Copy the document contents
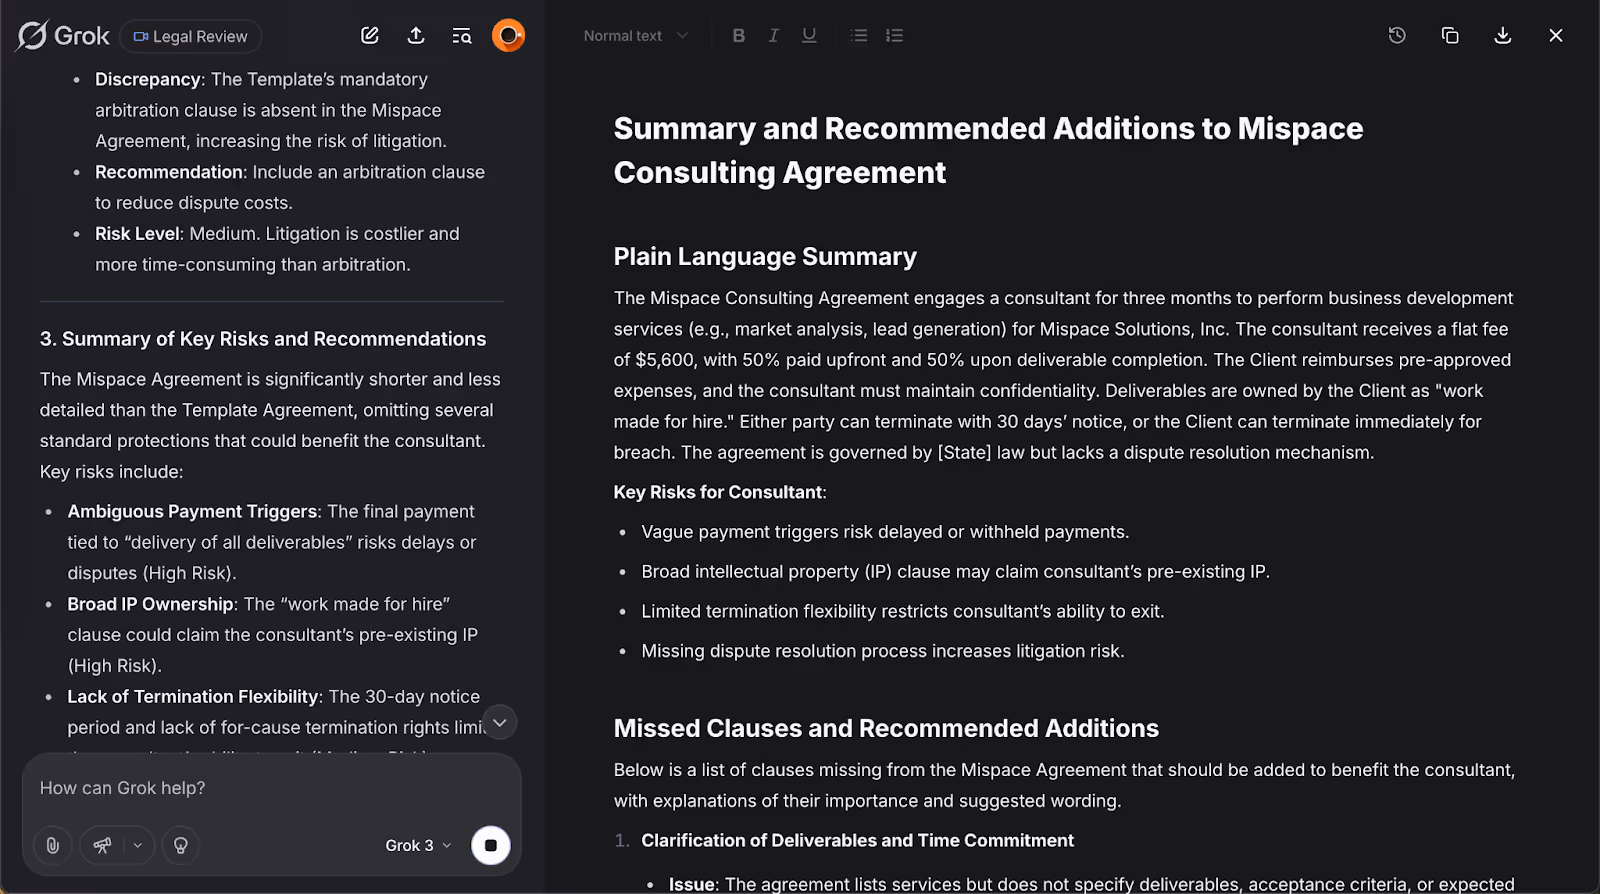 pyautogui.click(x=1450, y=36)
